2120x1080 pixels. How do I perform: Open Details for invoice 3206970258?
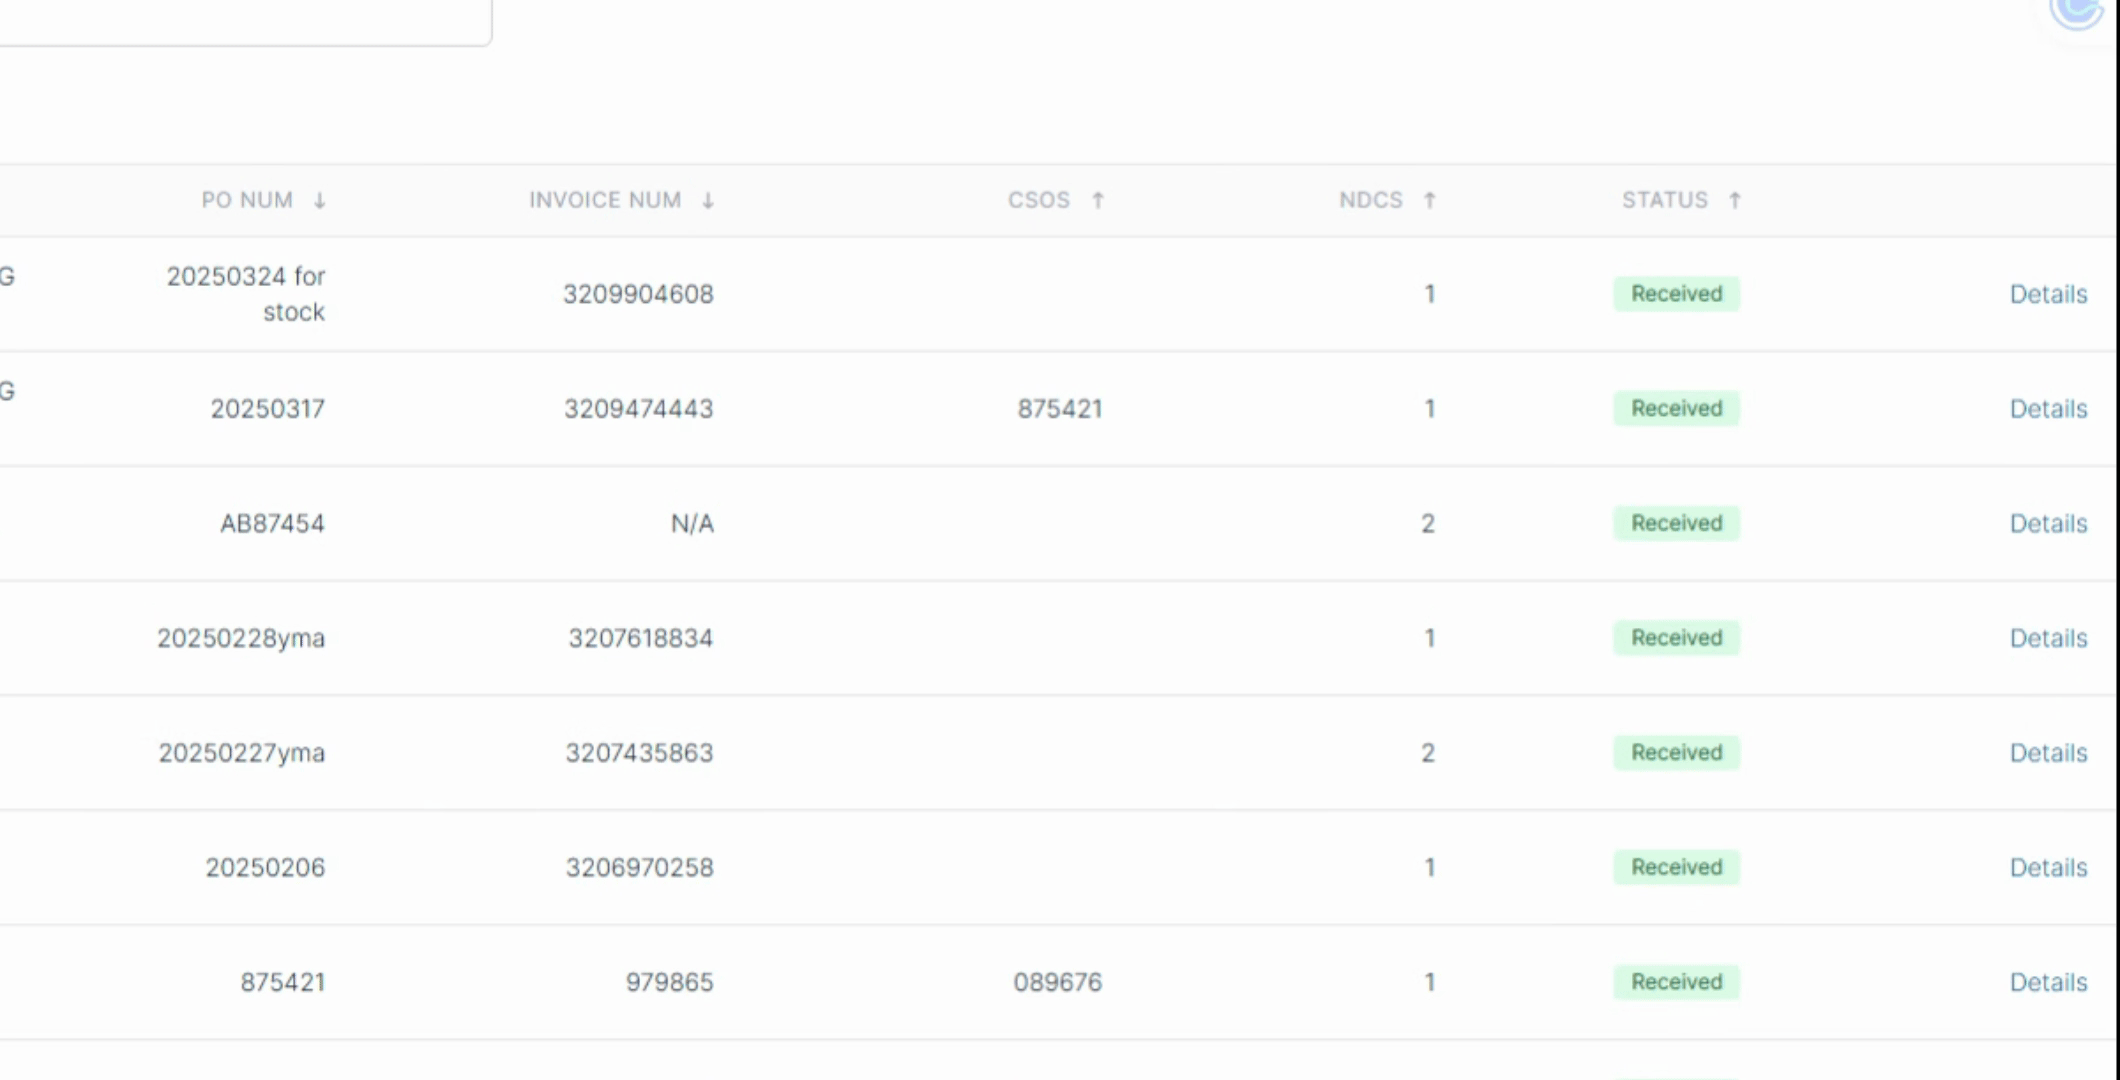coord(2048,868)
